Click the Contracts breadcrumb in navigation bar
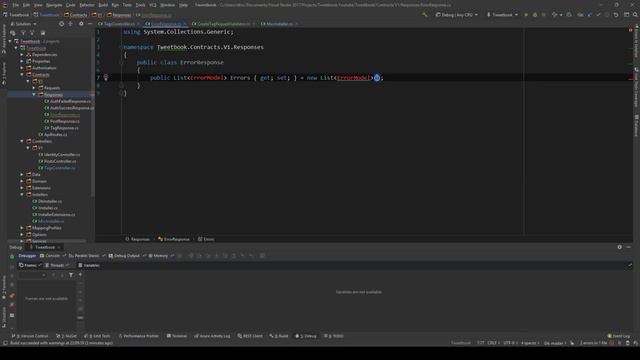Image resolution: width=640 pixels, height=360 pixels. click(76, 15)
